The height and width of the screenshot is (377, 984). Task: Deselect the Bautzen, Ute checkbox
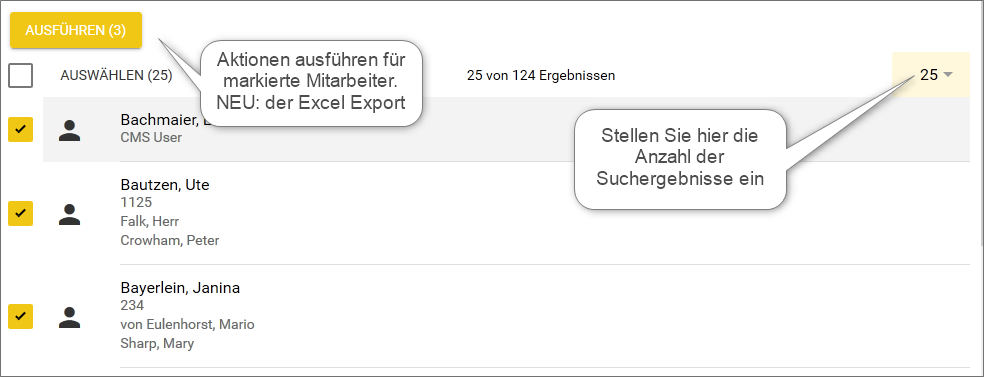click(21, 213)
